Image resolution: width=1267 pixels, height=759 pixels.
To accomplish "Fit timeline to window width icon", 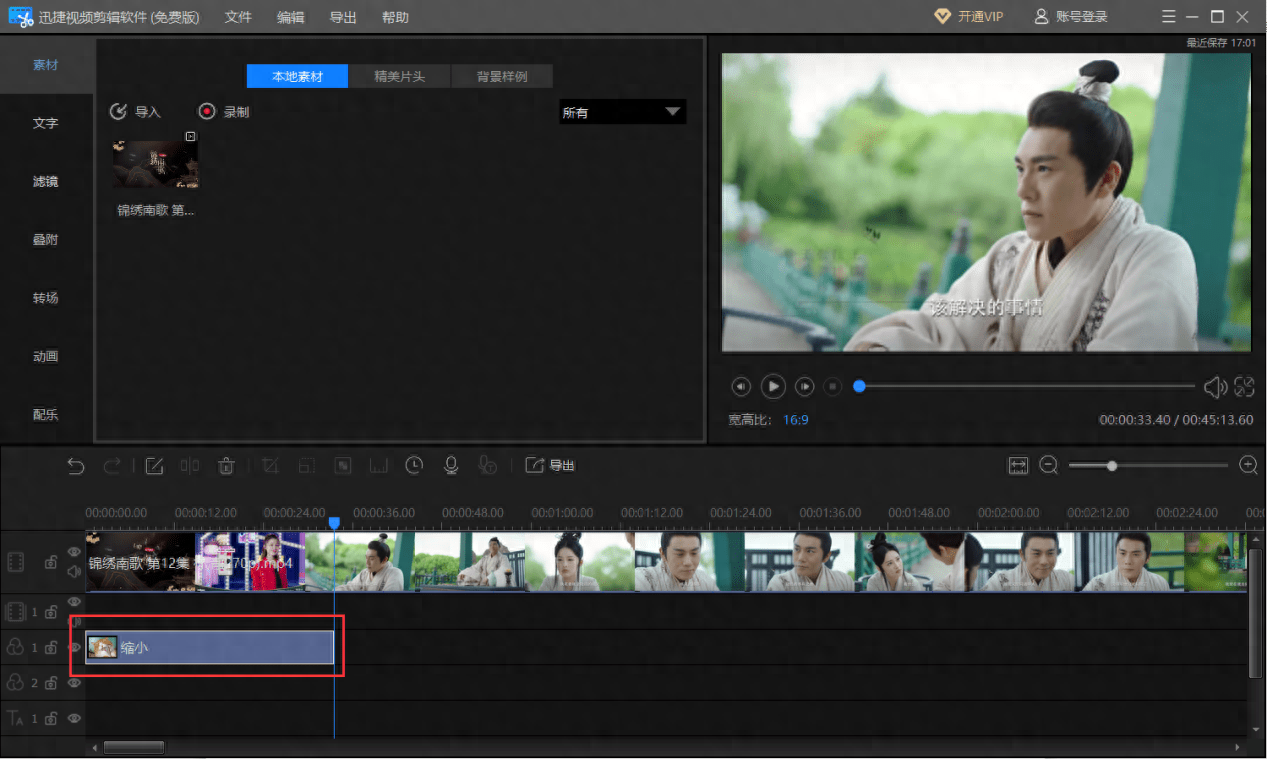I will [x=1018, y=465].
